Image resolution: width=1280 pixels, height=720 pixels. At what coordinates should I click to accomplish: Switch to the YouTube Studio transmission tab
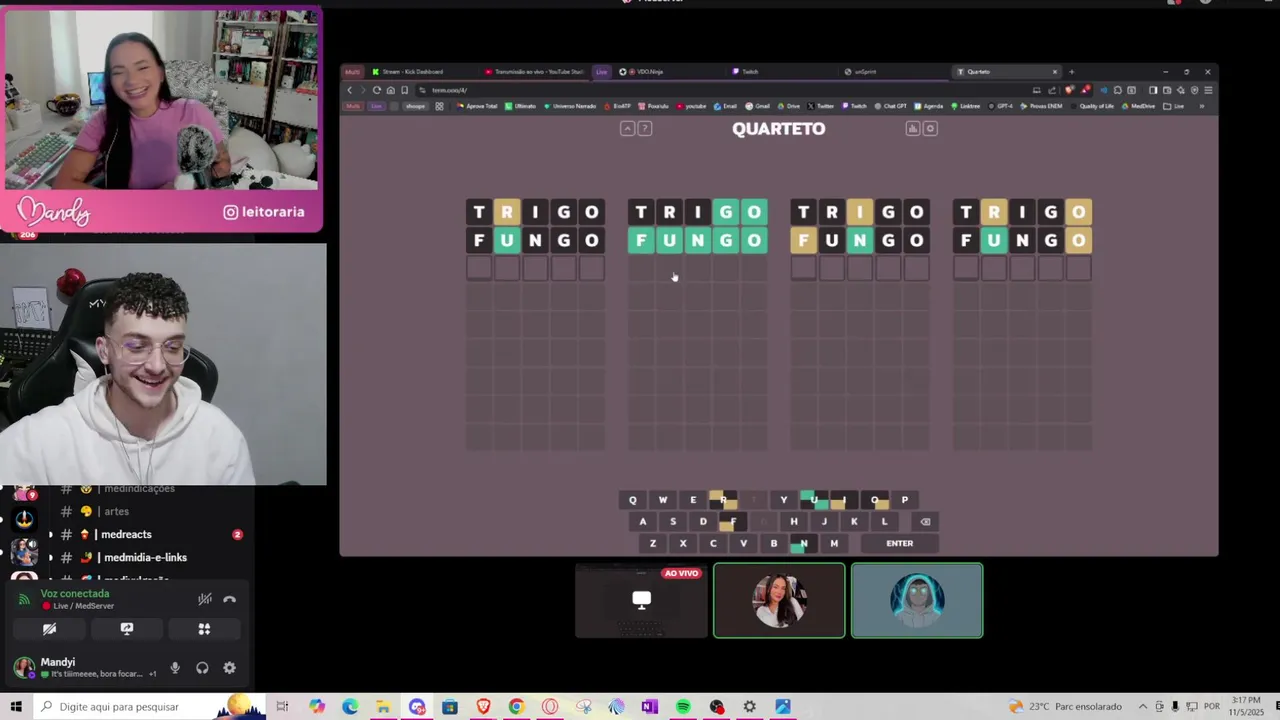pos(535,72)
